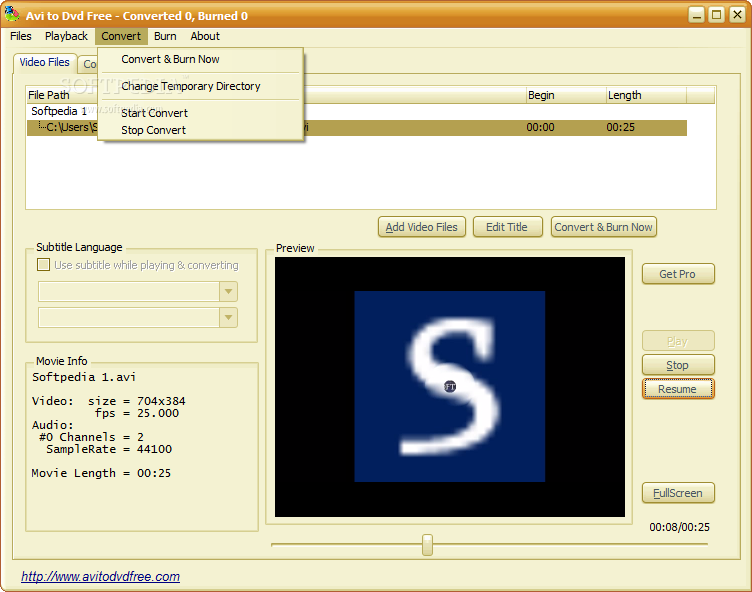Click the Get Pro button
The height and width of the screenshot is (592, 752).
tap(678, 274)
